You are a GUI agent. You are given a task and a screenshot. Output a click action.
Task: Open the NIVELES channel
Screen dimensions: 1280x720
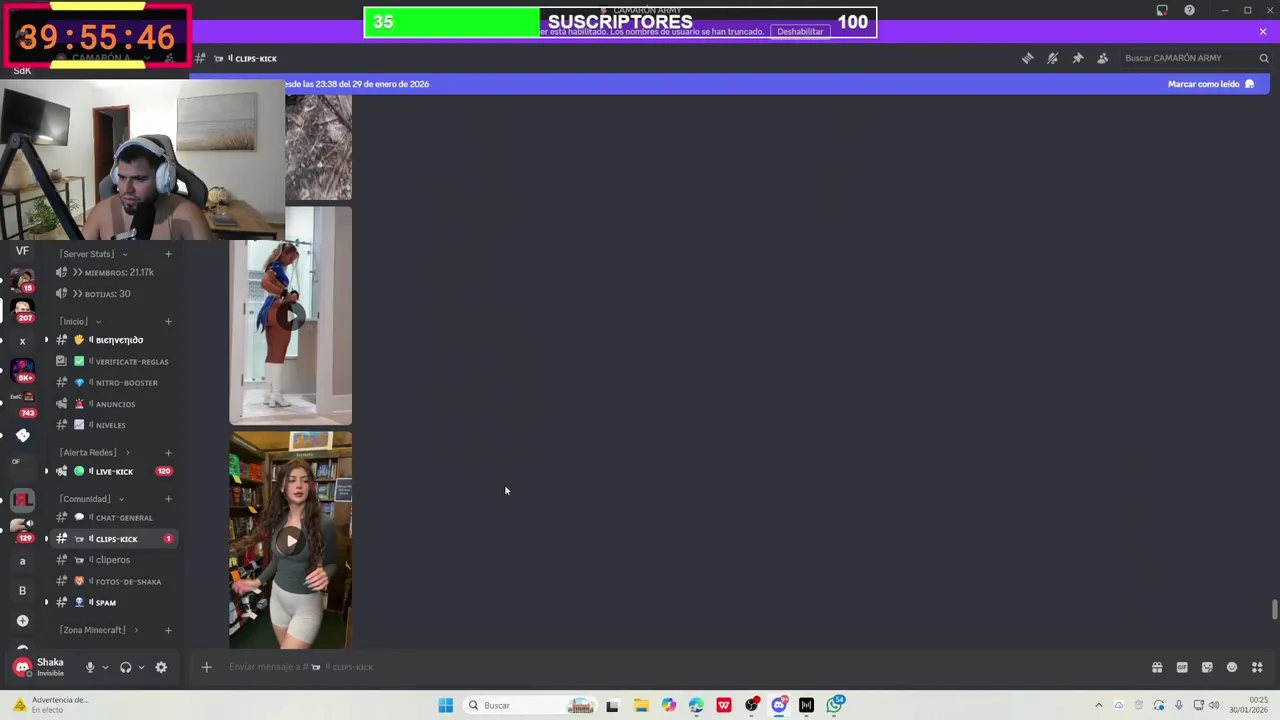[x=114, y=425]
